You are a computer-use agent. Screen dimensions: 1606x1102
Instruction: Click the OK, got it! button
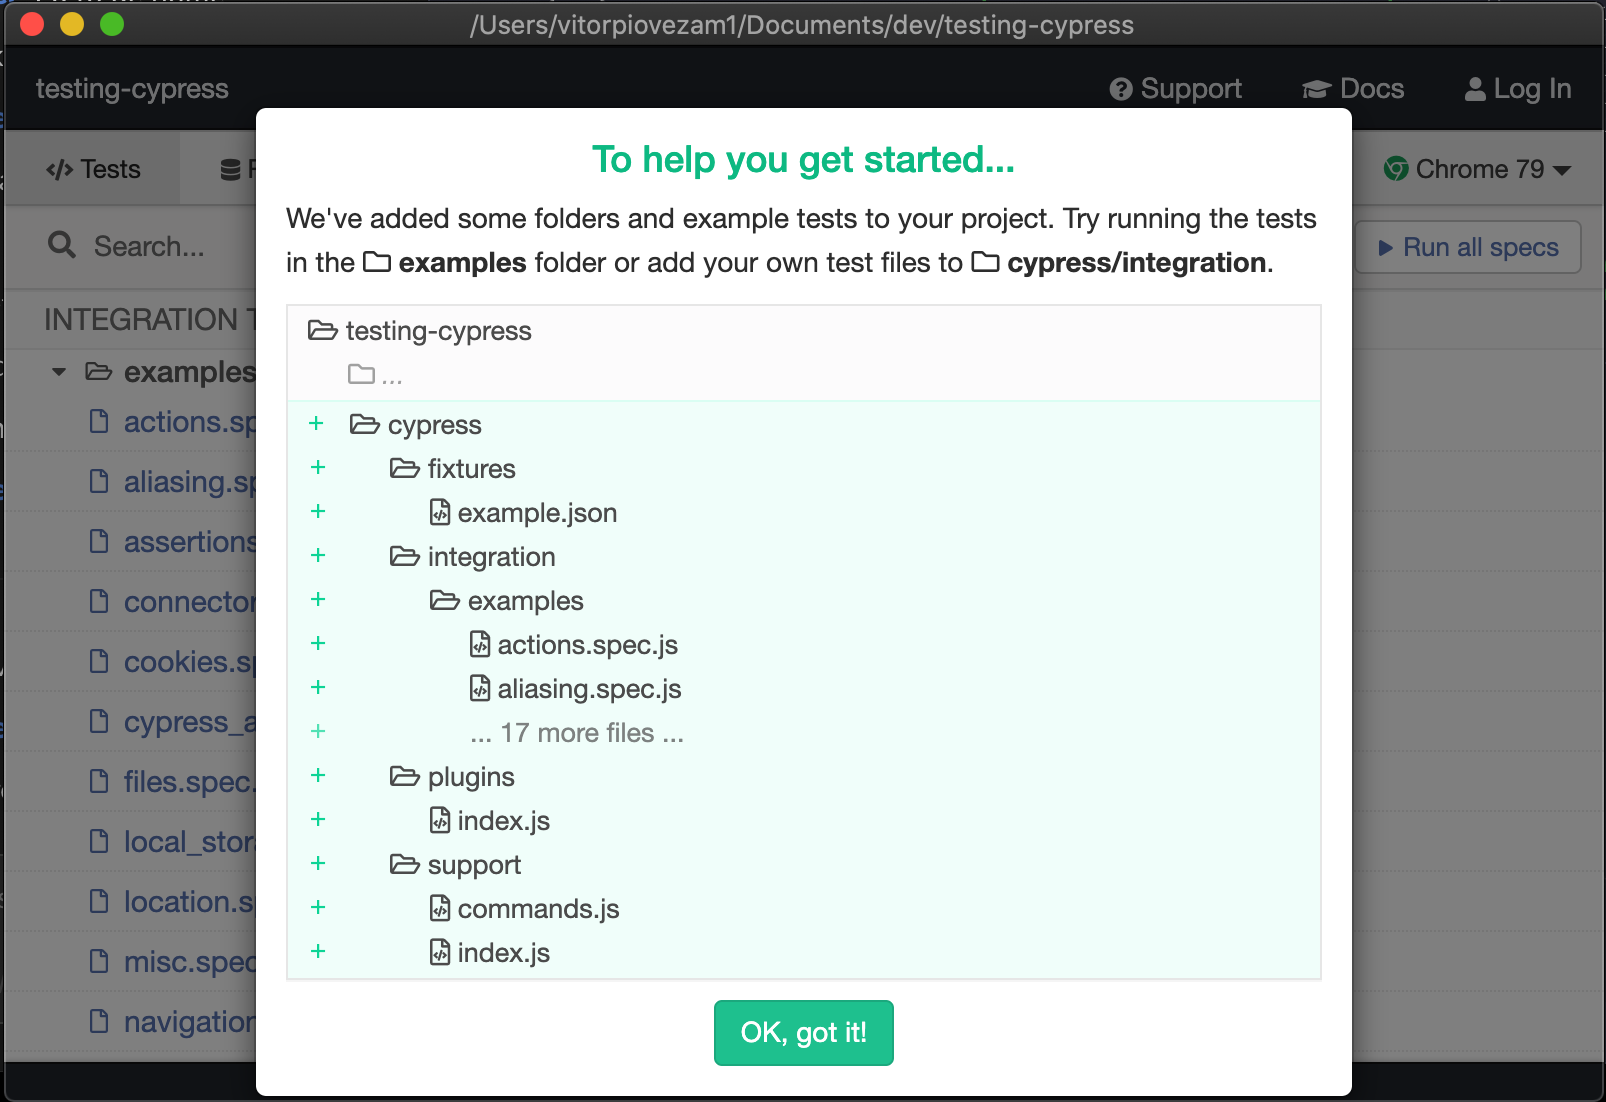click(803, 1032)
